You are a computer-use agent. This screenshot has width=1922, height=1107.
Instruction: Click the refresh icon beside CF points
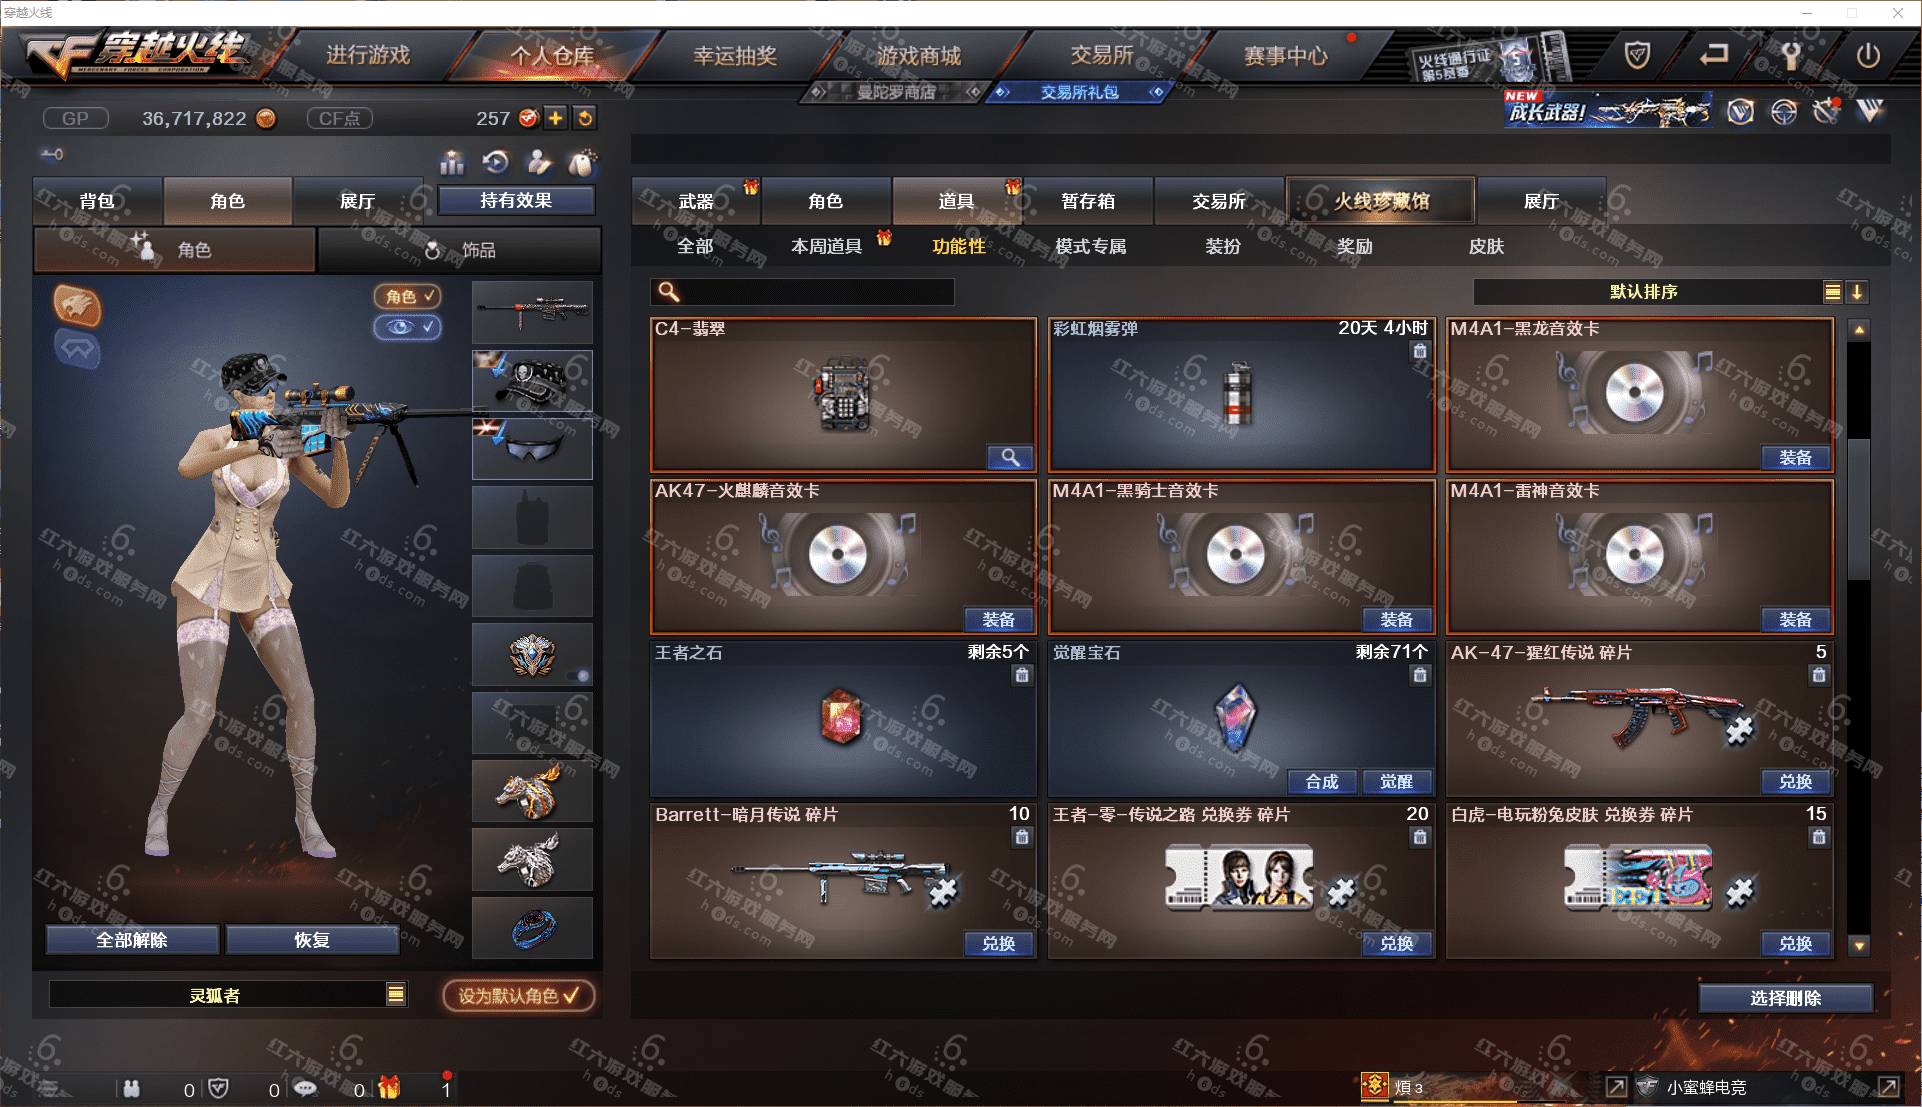coord(585,118)
